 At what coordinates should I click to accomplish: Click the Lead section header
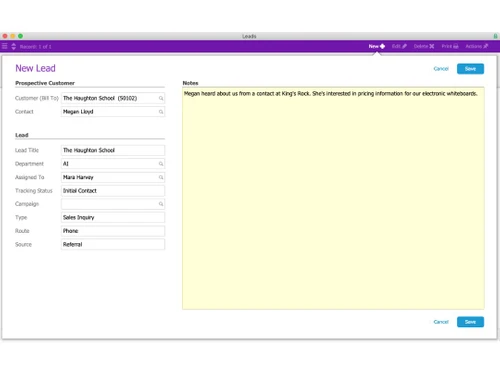pos(22,135)
